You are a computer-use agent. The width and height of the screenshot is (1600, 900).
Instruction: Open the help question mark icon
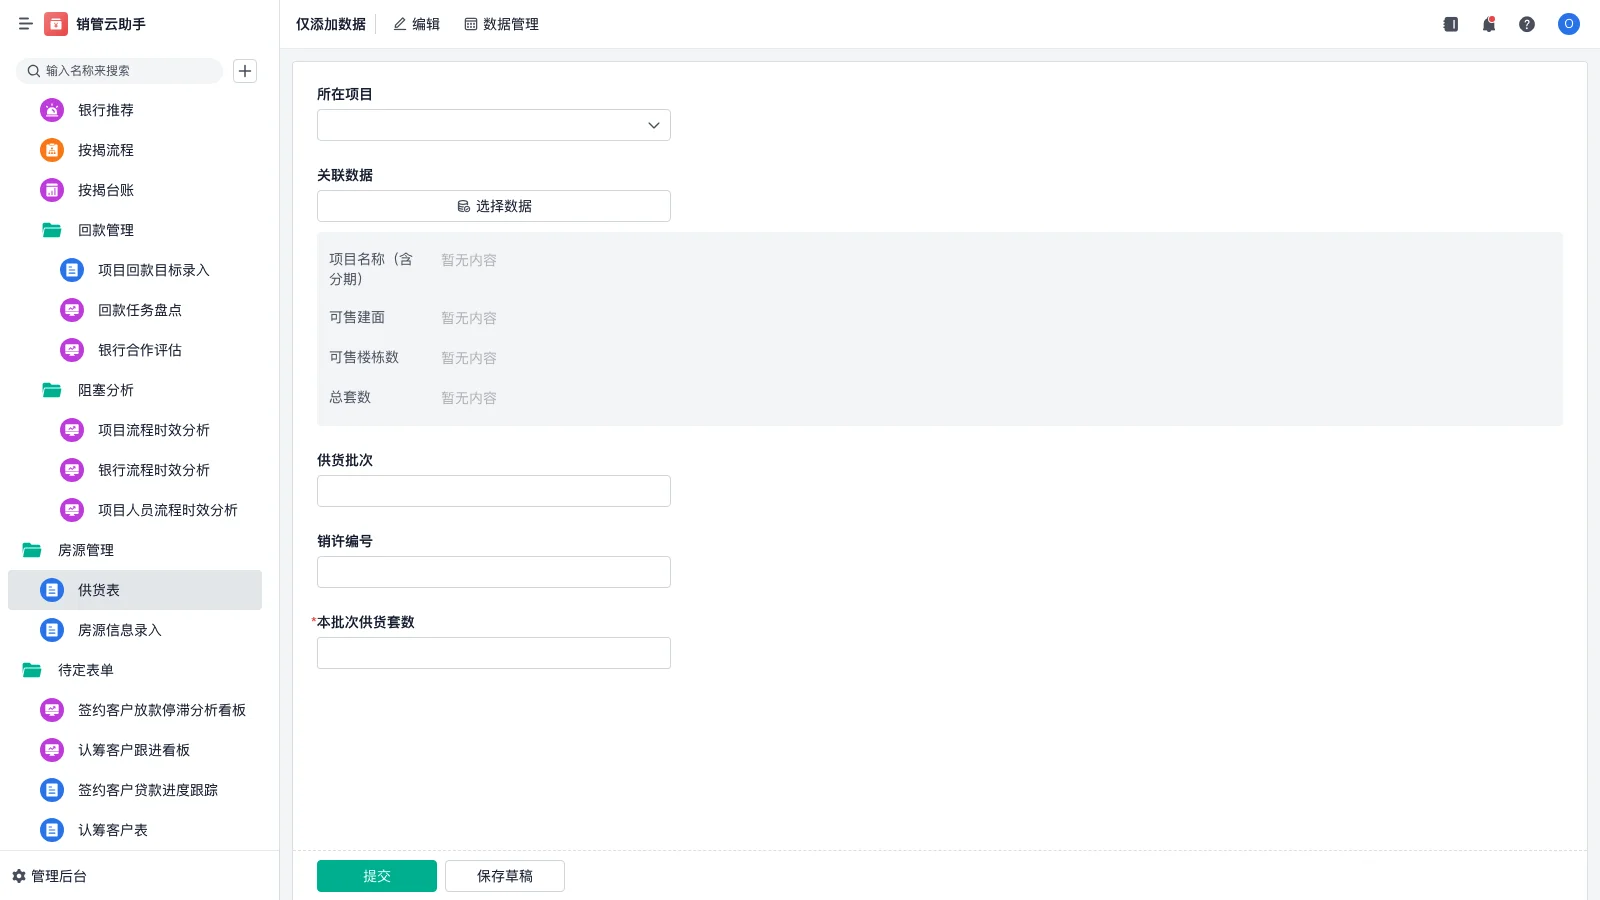point(1526,24)
